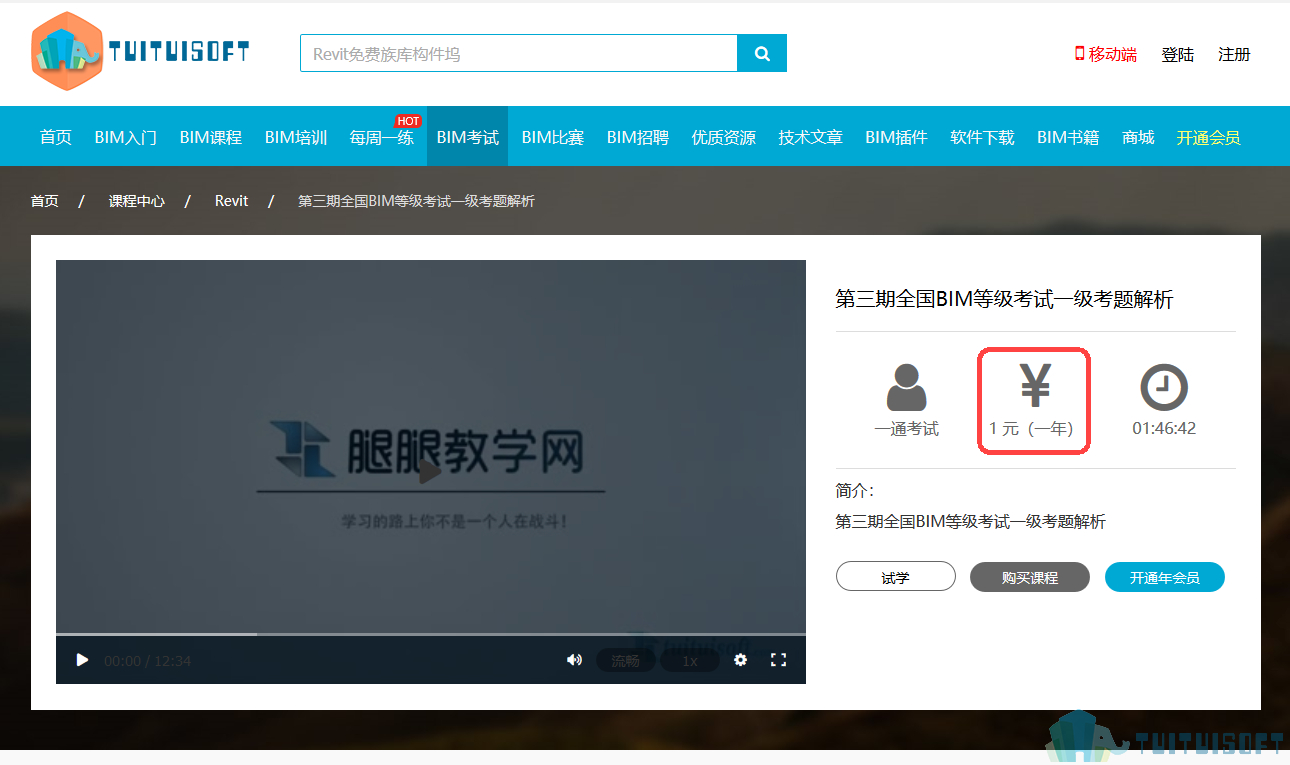
Task: Open the BIM招聘 nav item
Action: coord(638,137)
